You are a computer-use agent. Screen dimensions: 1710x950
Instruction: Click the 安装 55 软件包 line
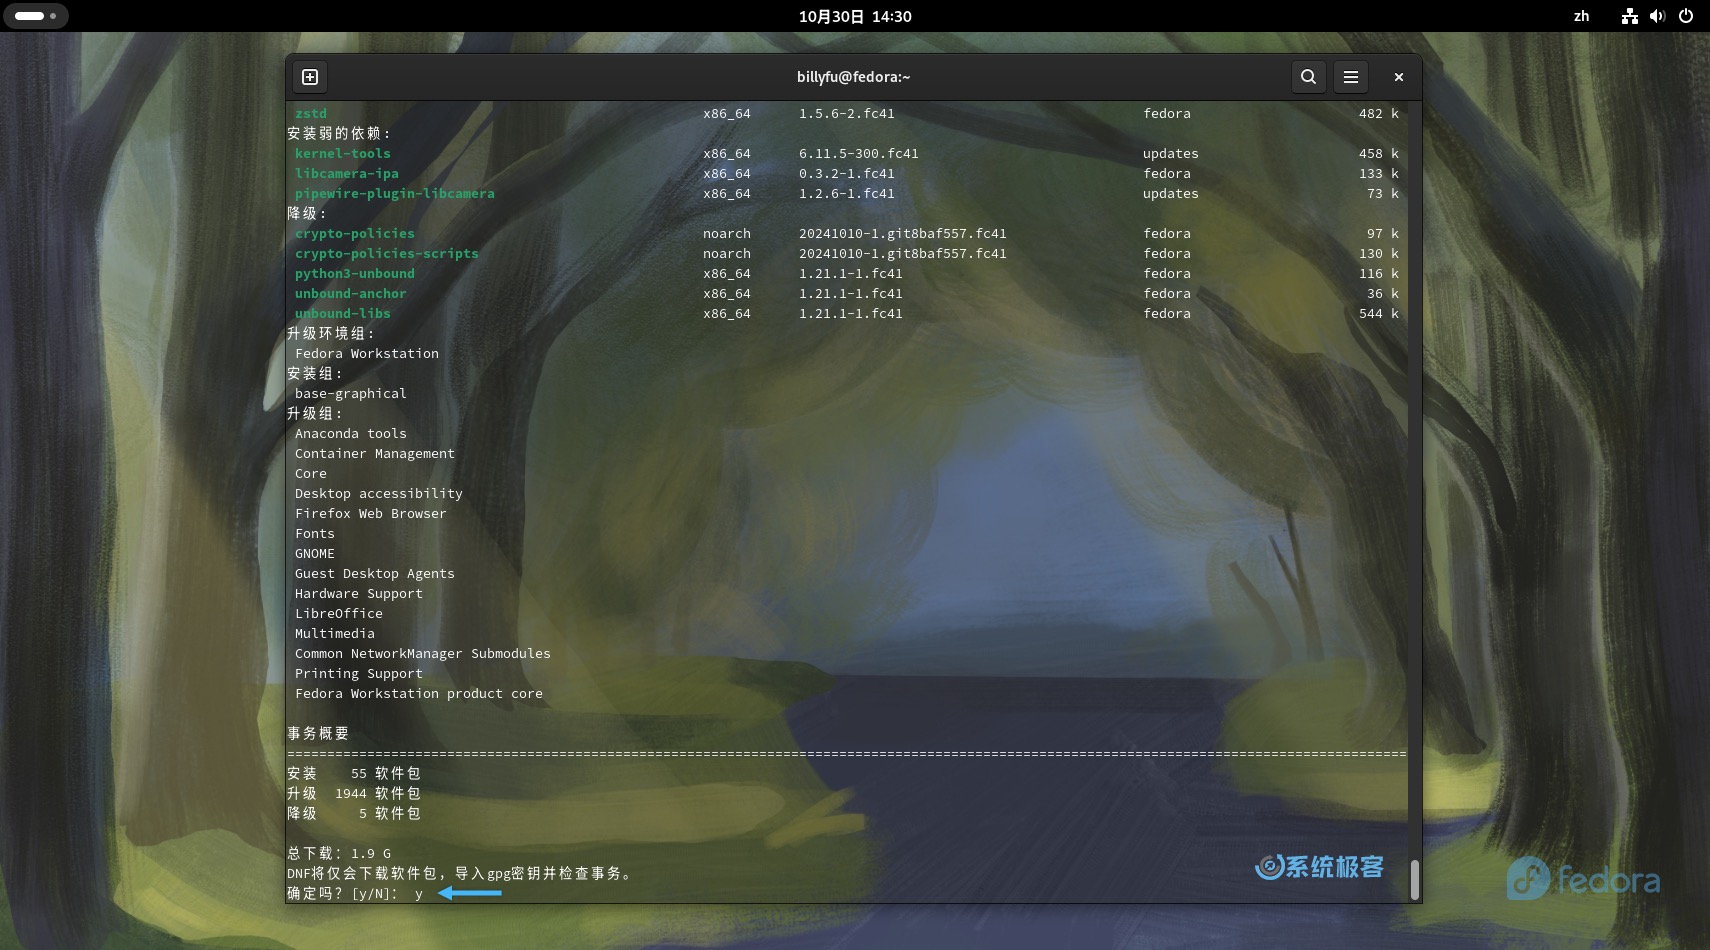point(354,773)
